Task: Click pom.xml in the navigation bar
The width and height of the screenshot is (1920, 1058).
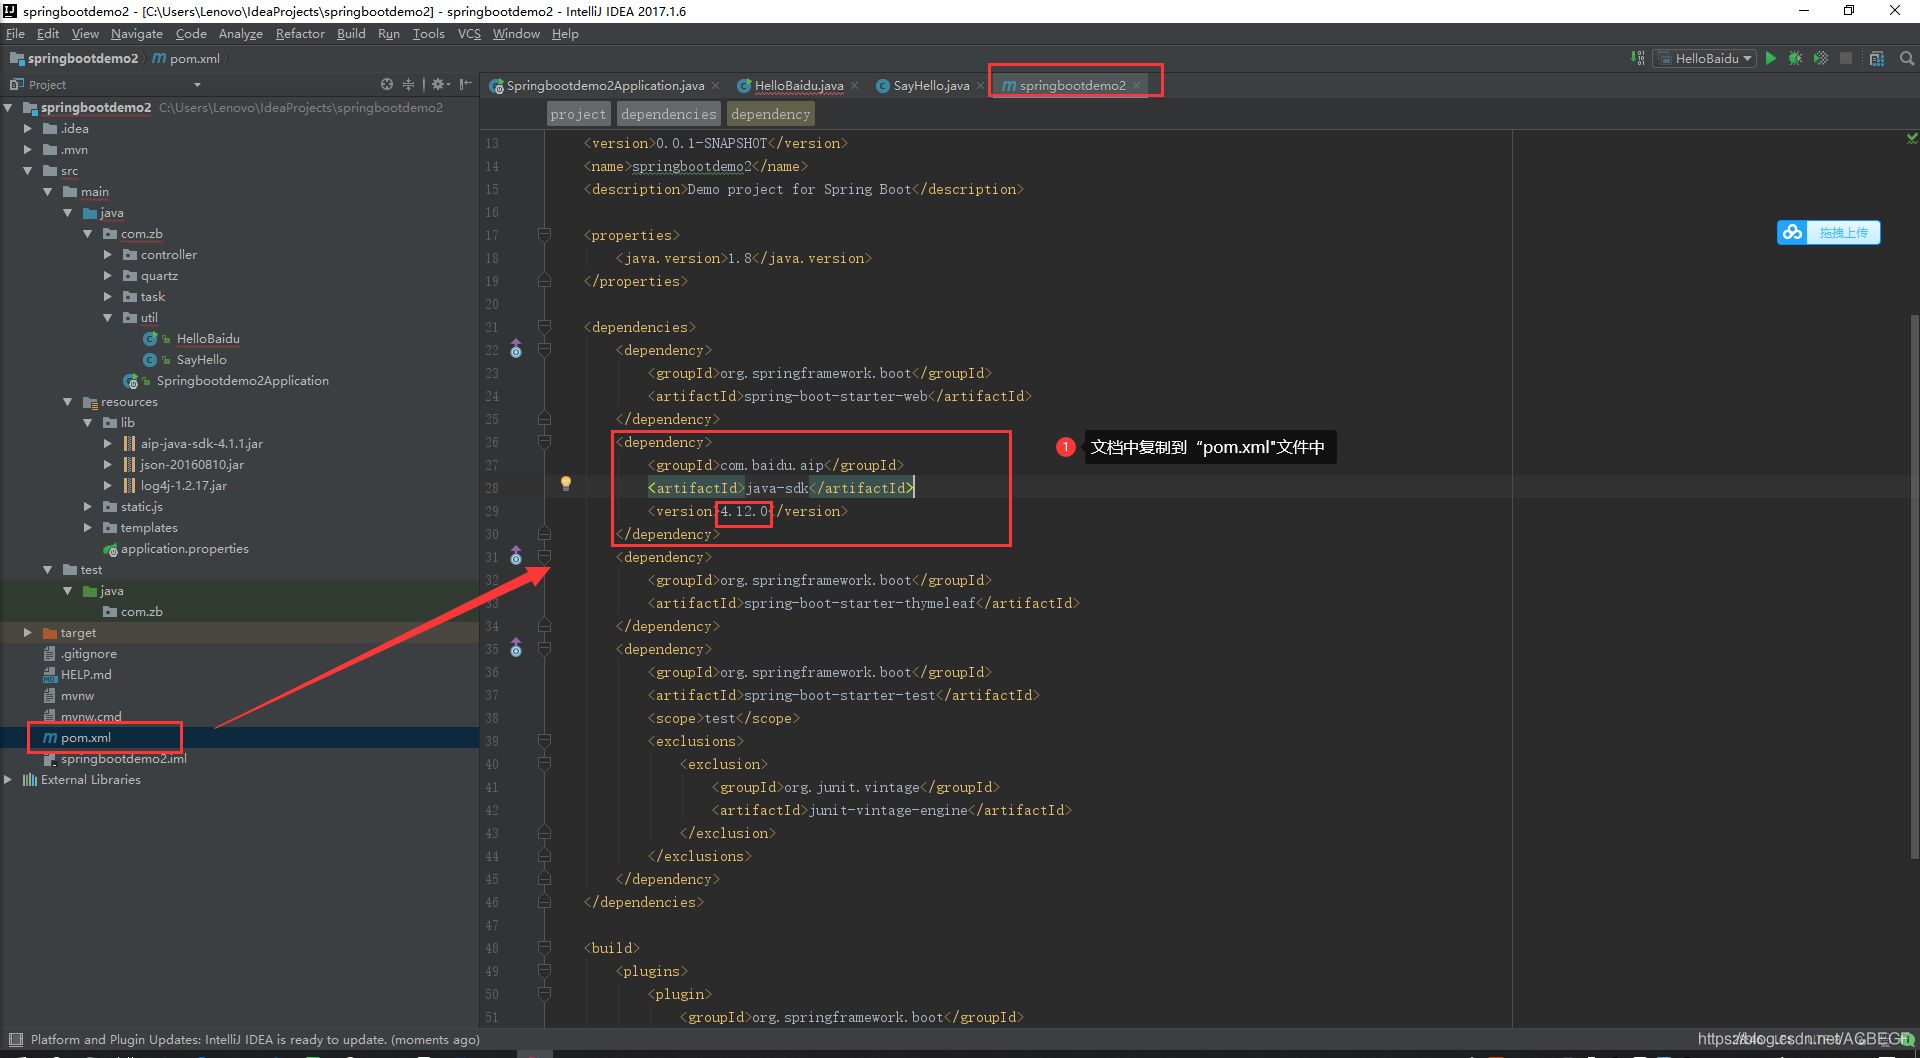Action: (186, 59)
